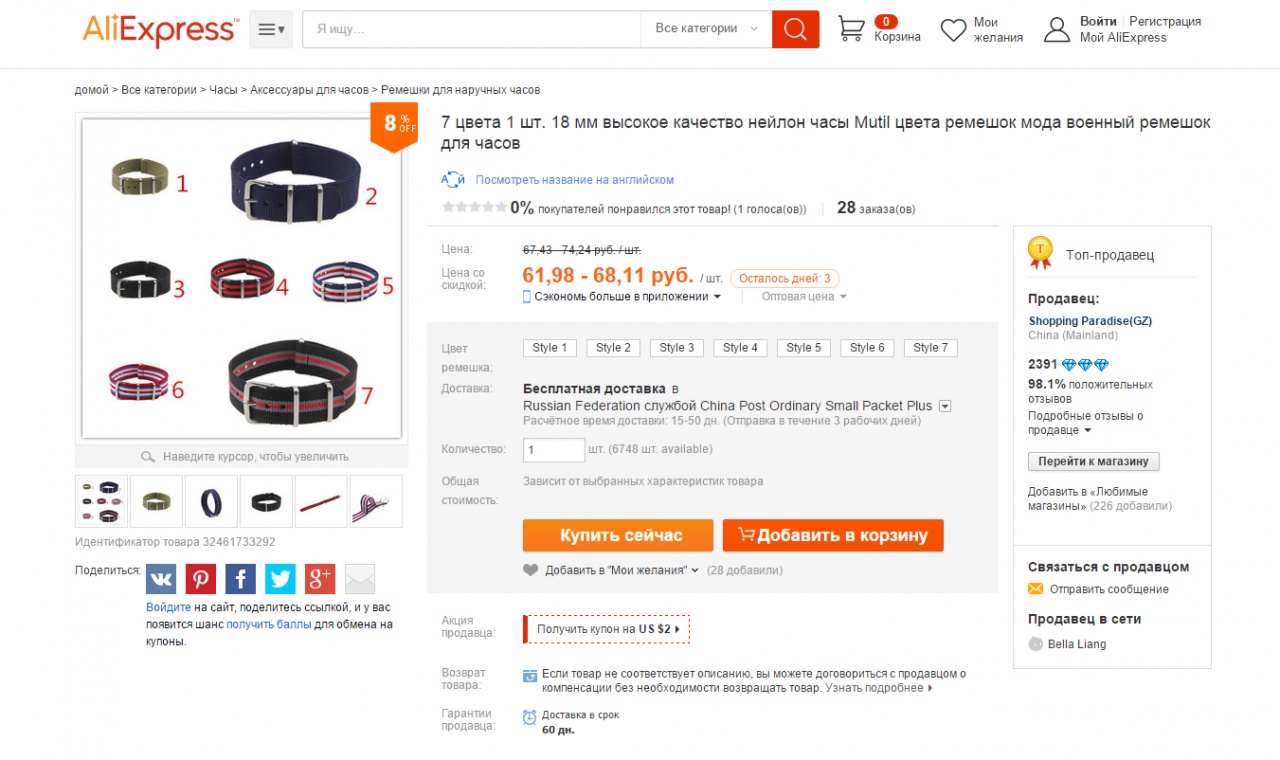Share on Facebook icon
Viewport: 1280px width, 760px height.
coord(240,579)
